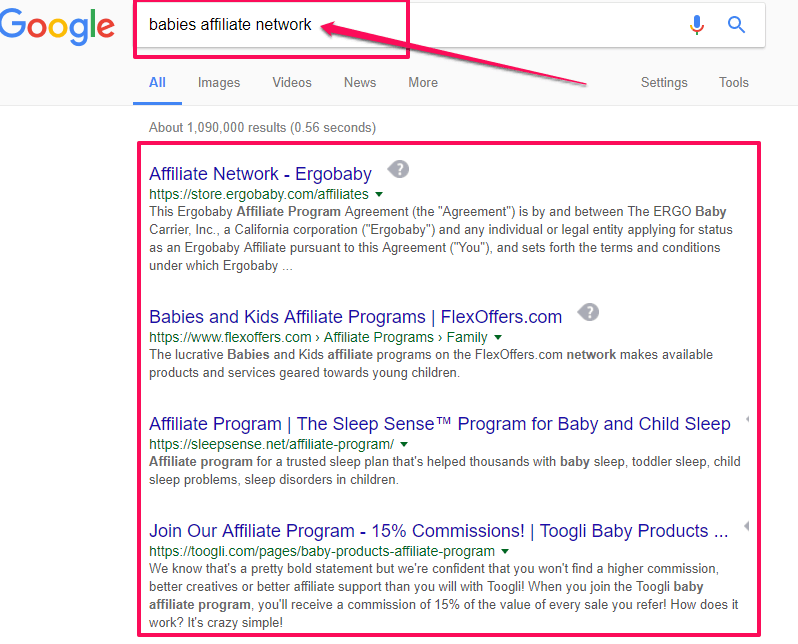This screenshot has height=644, width=798.
Task: Open The Sleep Sense Affiliate Program result
Action: coord(440,424)
